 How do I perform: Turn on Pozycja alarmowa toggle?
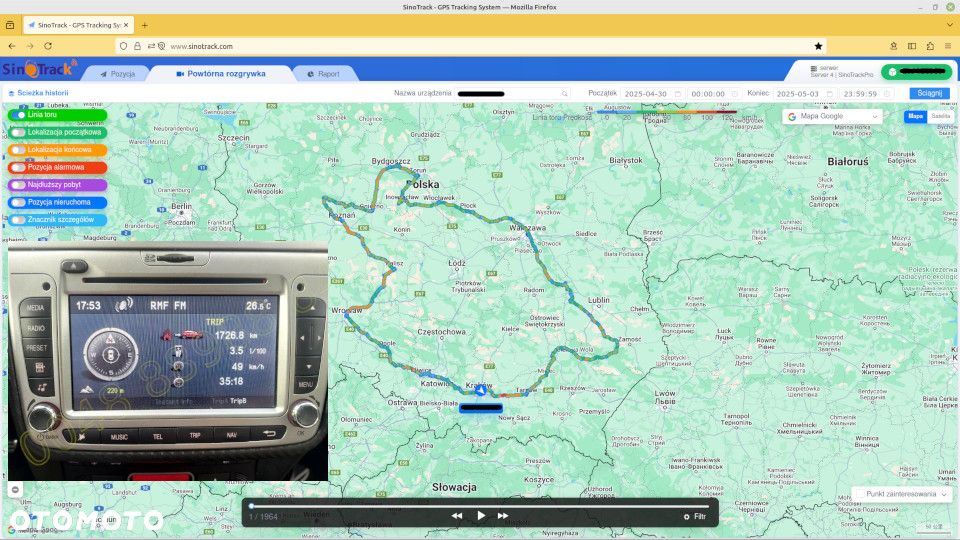point(18,167)
